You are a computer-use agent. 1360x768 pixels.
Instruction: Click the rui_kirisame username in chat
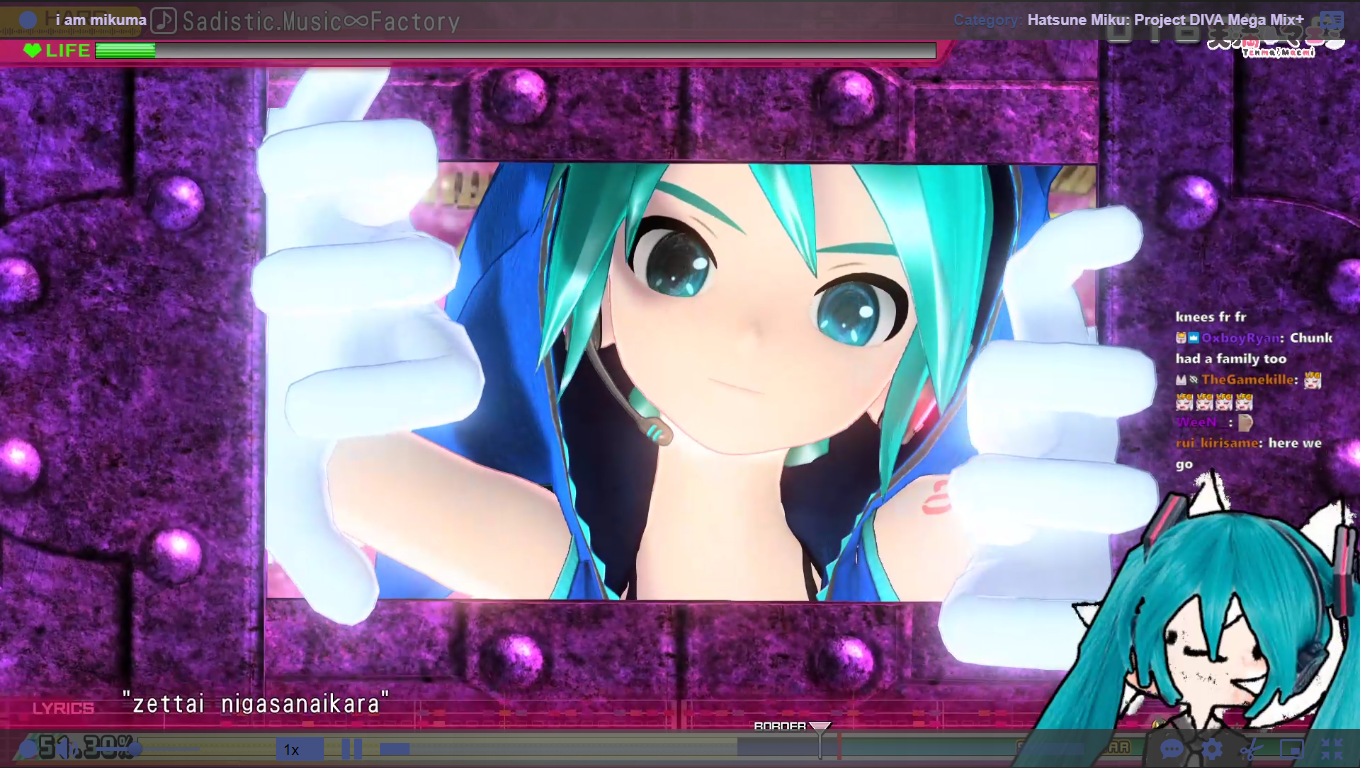pyautogui.click(x=1218, y=443)
